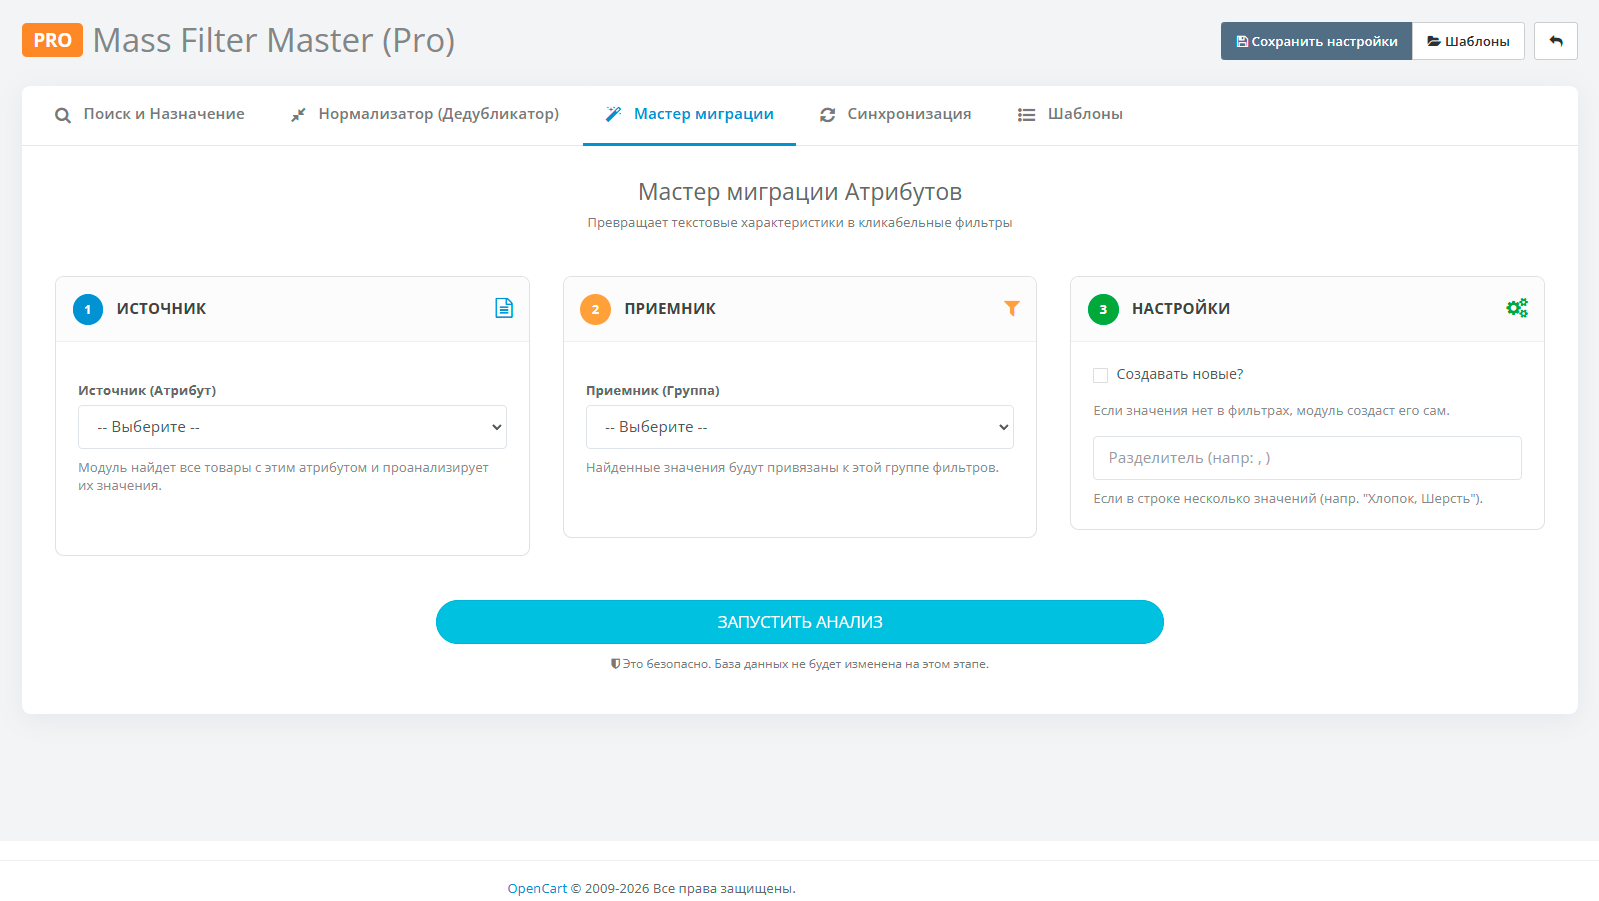Click the orange PRO badge
Viewport: 1599px width, 901px height.
pyautogui.click(x=52, y=40)
